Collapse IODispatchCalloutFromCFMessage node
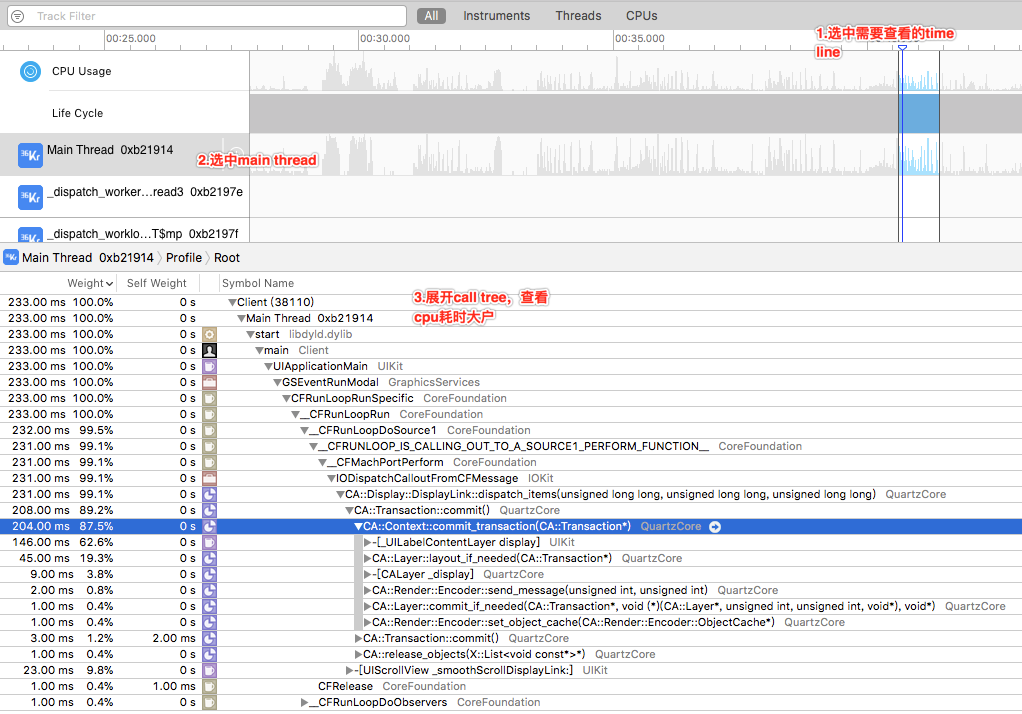Image resolution: width=1022 pixels, height=714 pixels. (331, 478)
